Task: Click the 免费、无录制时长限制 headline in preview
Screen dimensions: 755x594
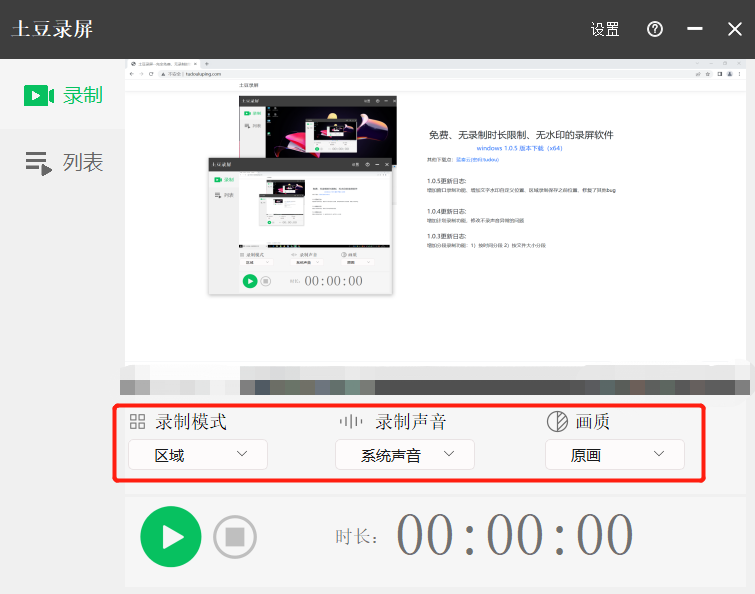Action: [x=521, y=135]
